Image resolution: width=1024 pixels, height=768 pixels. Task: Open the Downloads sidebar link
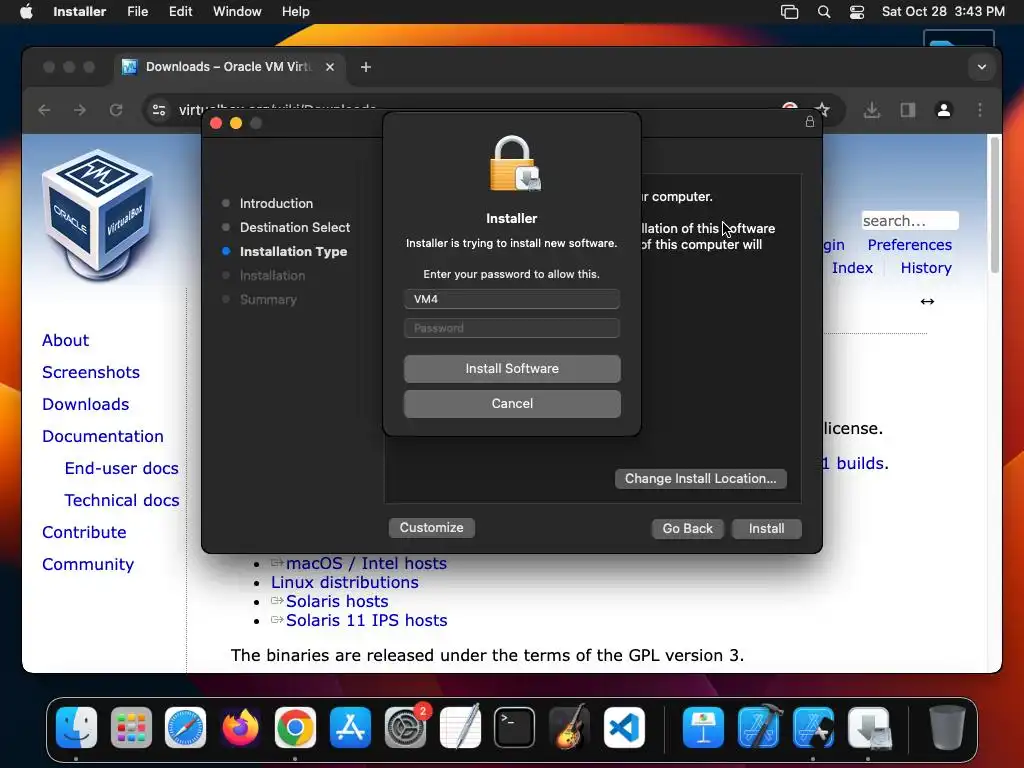tap(86, 404)
